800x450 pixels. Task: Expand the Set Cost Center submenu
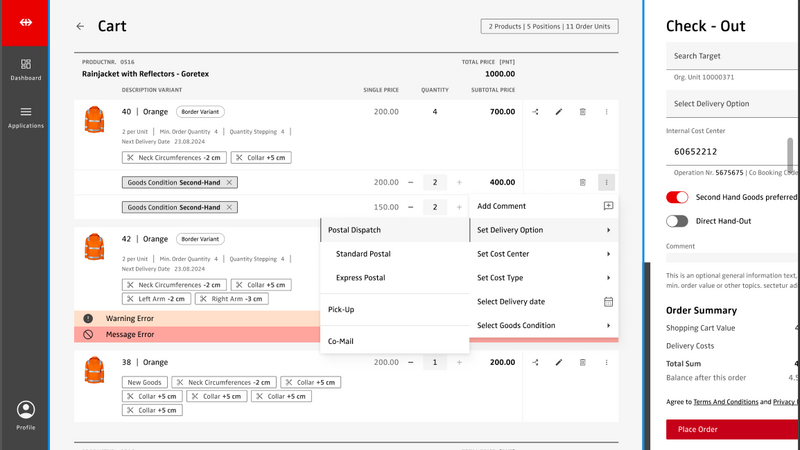(x=544, y=254)
